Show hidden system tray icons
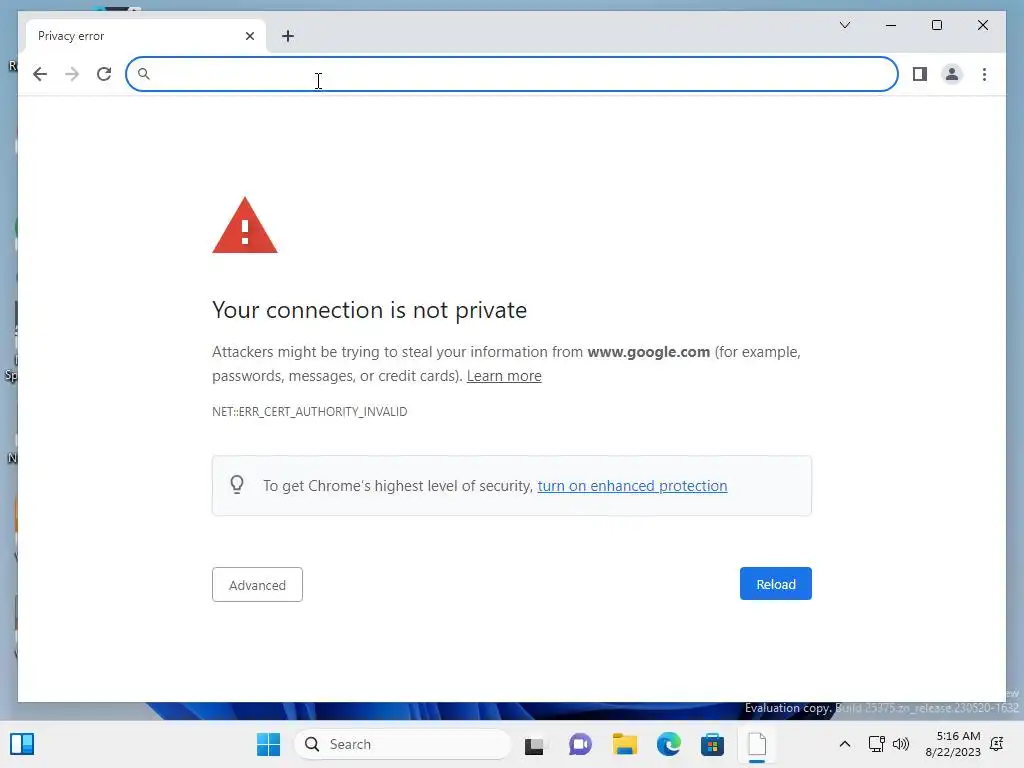Image resolution: width=1024 pixels, height=768 pixels. pos(844,744)
